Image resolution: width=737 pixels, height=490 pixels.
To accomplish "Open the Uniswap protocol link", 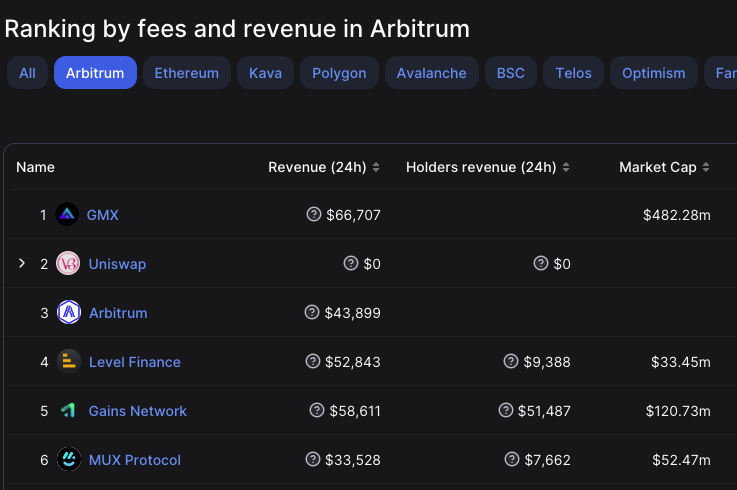I will pos(118,264).
